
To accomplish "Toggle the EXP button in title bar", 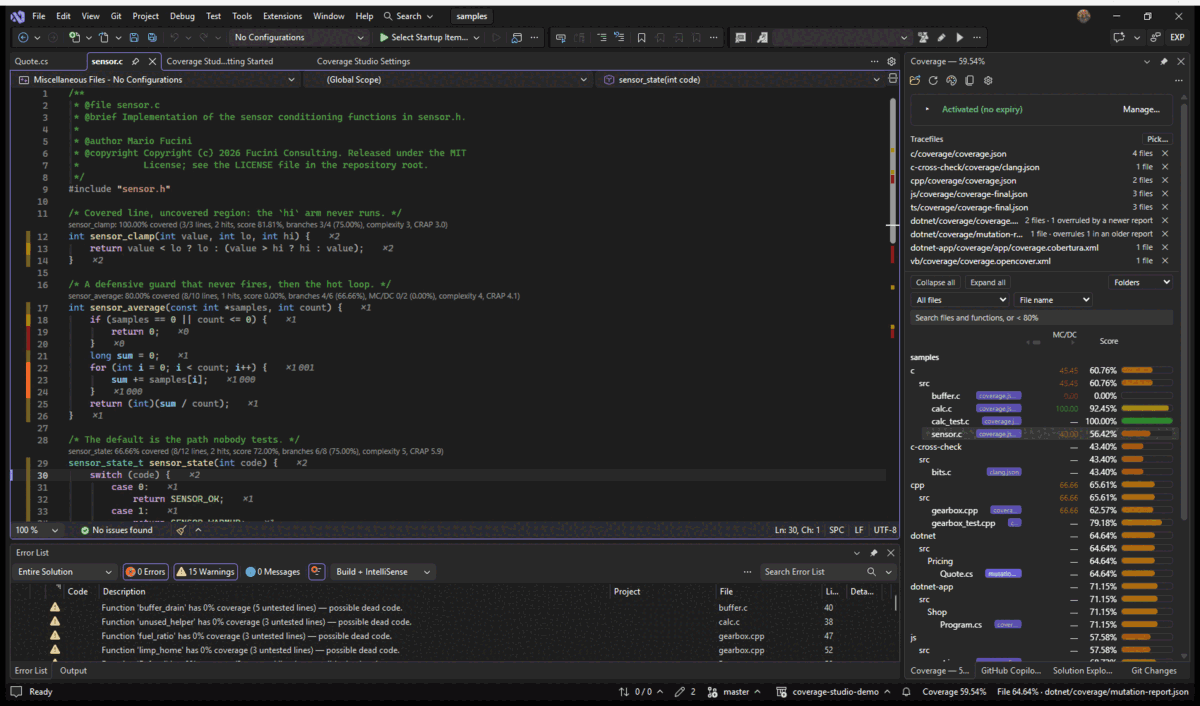I will 1177,37.
